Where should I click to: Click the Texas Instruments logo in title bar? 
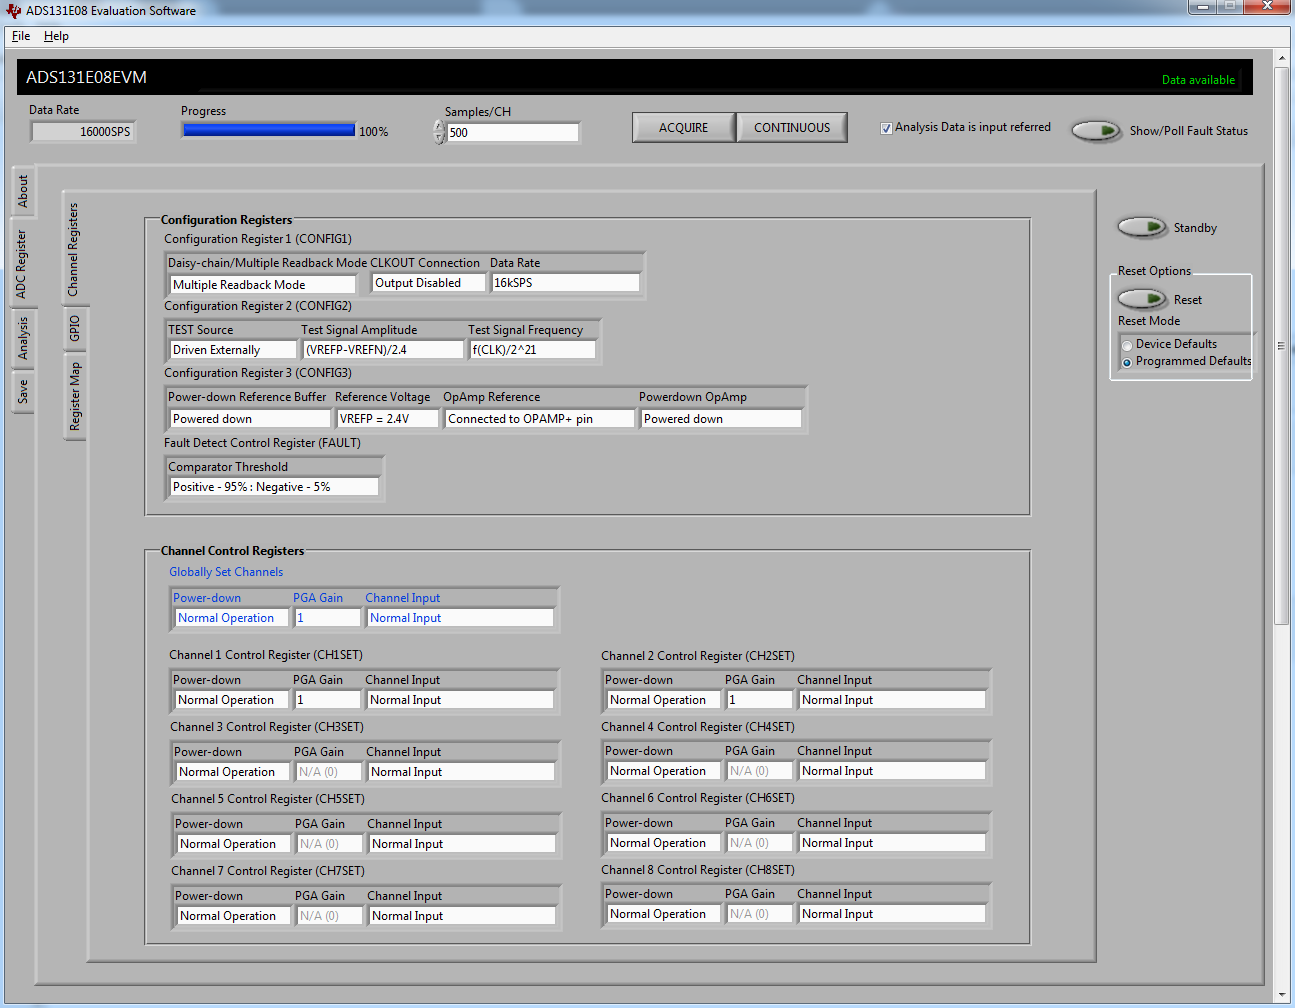tap(13, 11)
